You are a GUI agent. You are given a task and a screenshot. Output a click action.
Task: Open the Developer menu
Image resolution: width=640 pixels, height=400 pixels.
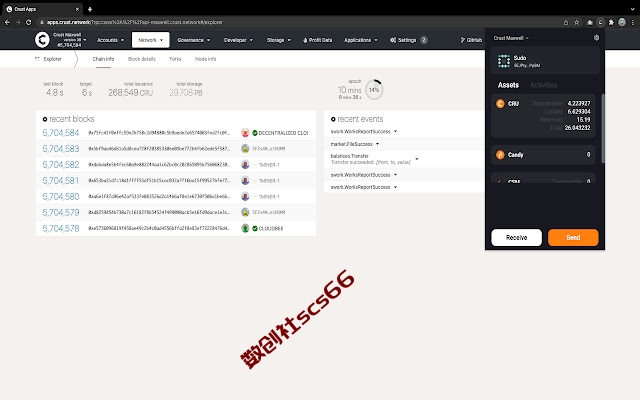[x=238, y=40]
